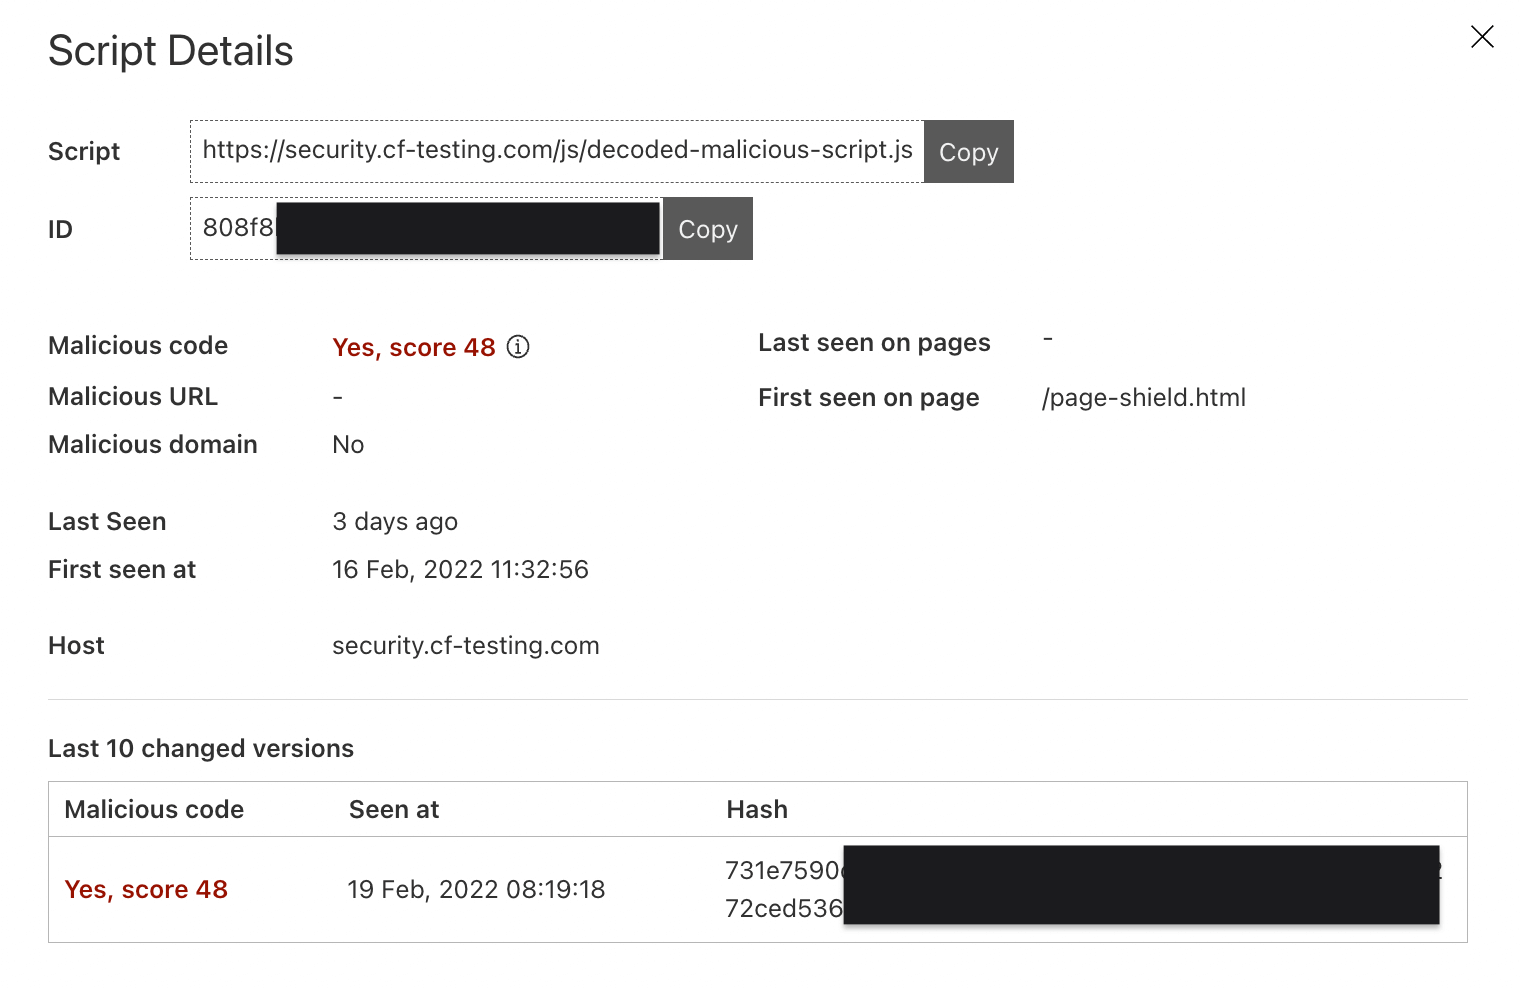Image resolution: width=1520 pixels, height=990 pixels.
Task: Select the Yes, score 48 table entry
Action: [146, 888]
